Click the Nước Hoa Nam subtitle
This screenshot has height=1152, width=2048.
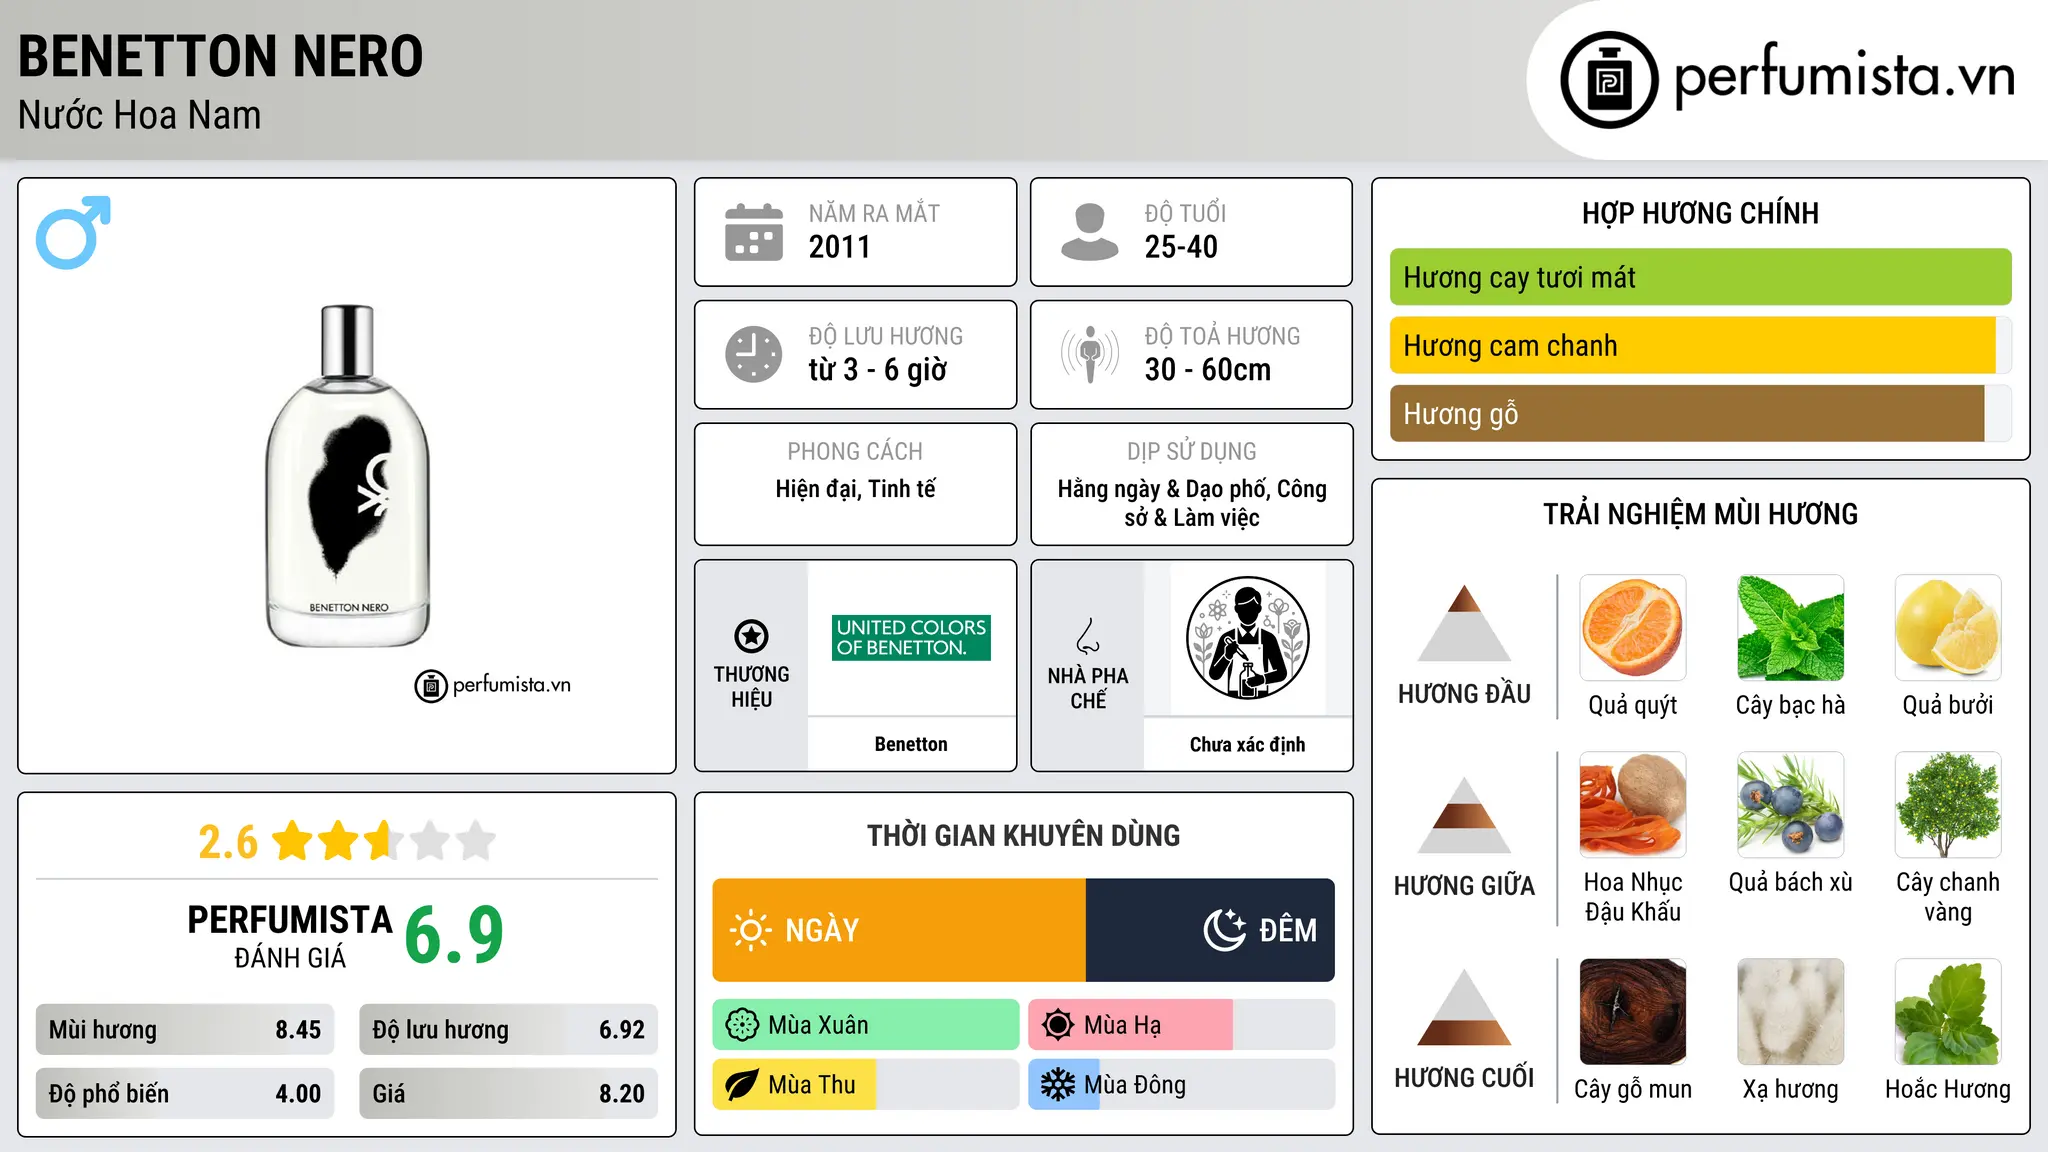pyautogui.click(x=140, y=115)
